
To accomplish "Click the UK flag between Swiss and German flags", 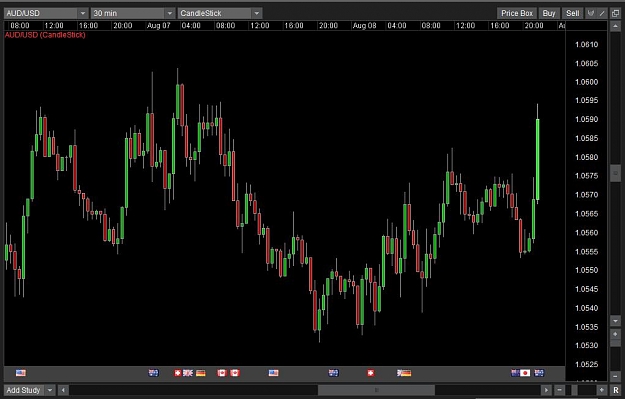I will (188, 373).
